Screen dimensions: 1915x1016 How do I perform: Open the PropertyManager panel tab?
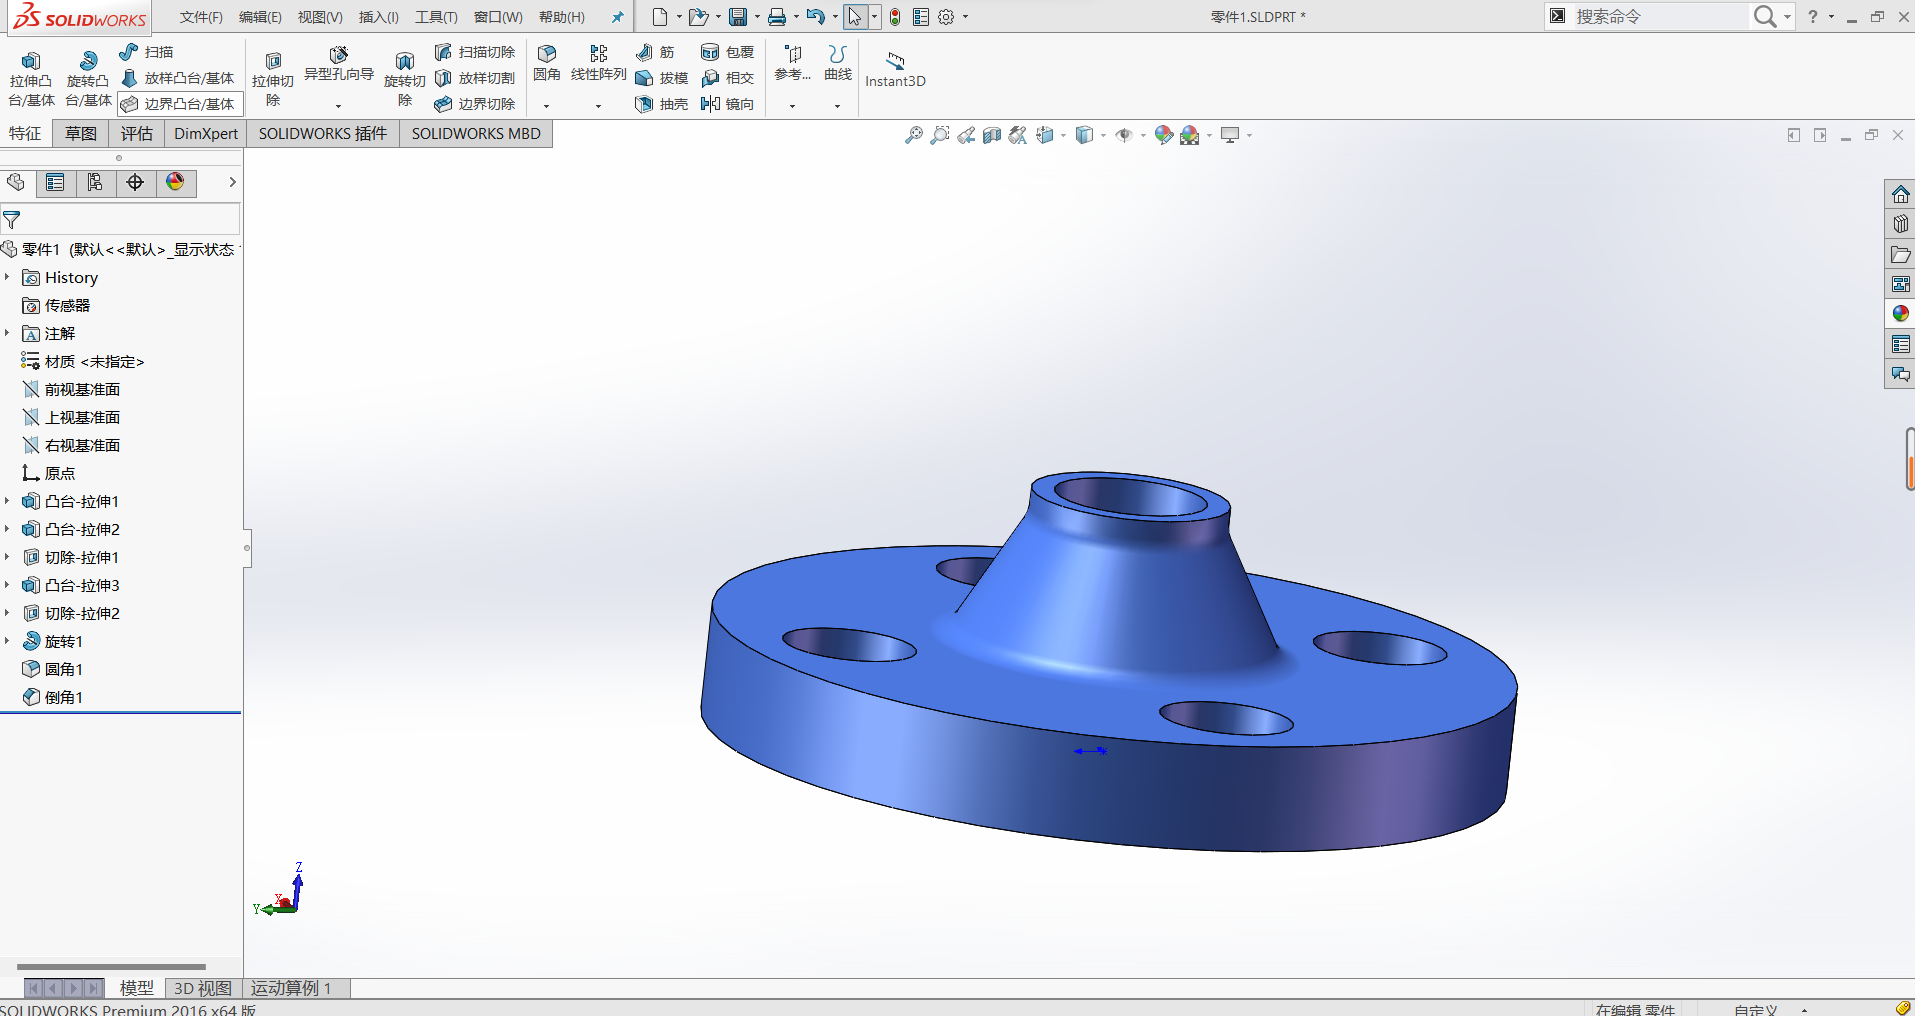click(x=55, y=182)
